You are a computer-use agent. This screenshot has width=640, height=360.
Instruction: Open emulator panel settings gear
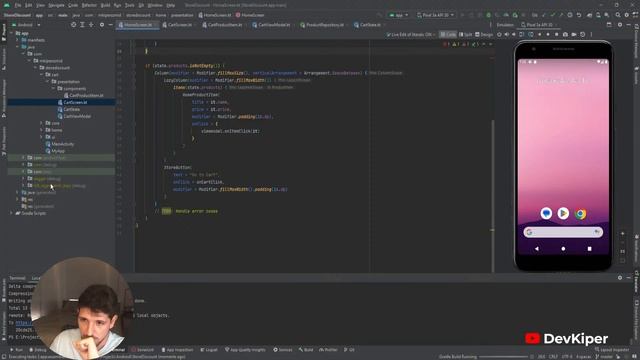tap(620, 25)
